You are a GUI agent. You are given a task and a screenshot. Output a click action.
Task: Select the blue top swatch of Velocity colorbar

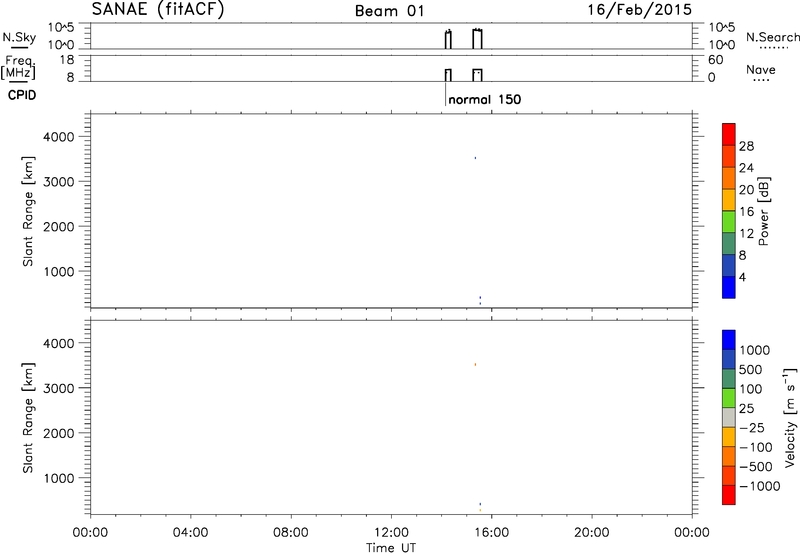(x=729, y=340)
